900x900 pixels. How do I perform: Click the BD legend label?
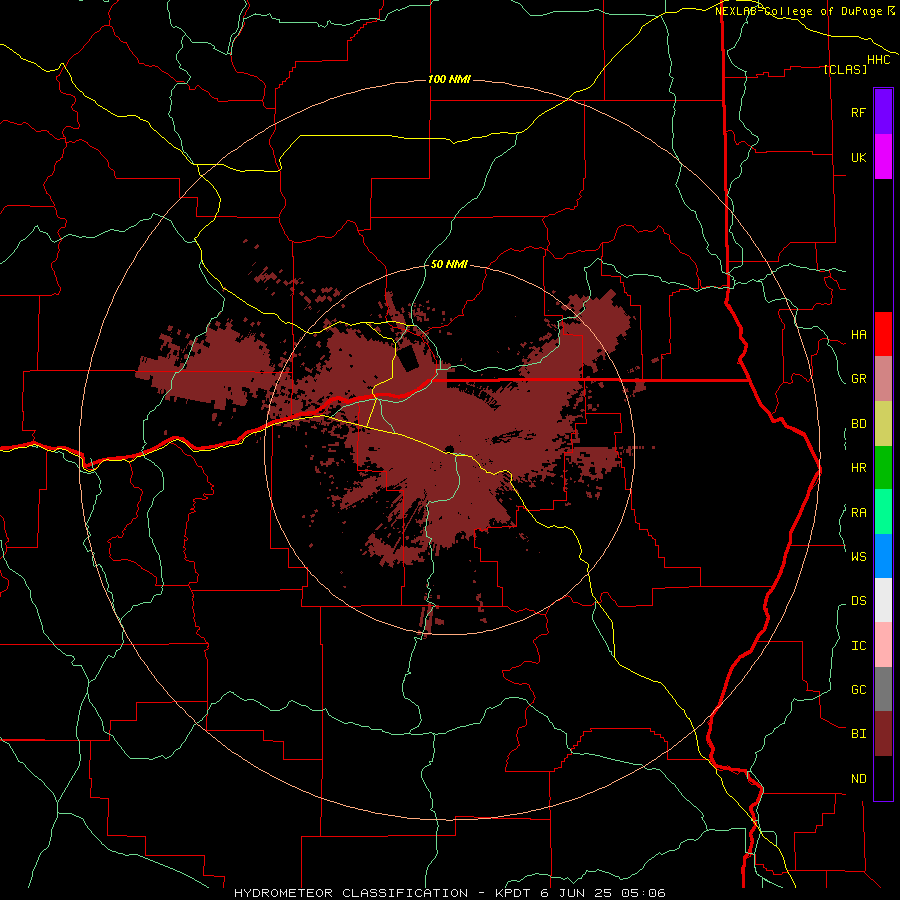pos(858,424)
